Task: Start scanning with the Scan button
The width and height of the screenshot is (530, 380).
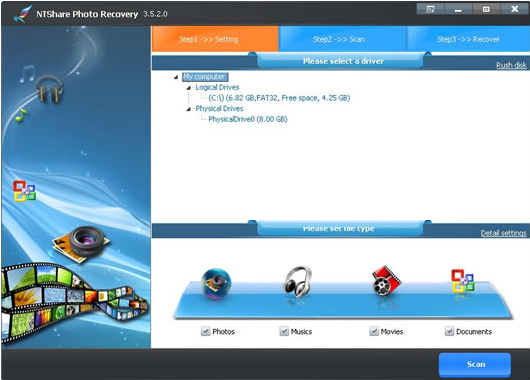Action: click(x=475, y=364)
